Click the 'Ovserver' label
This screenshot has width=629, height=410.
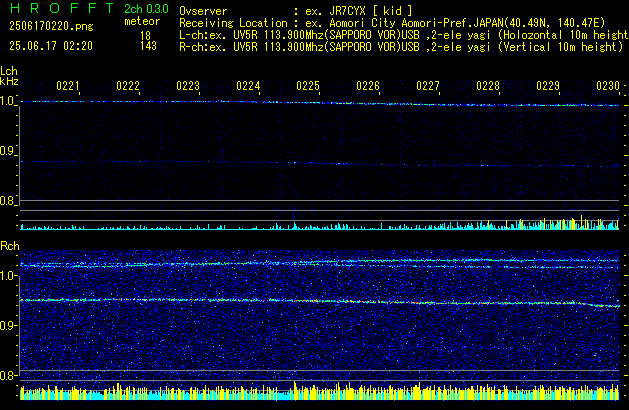point(203,11)
